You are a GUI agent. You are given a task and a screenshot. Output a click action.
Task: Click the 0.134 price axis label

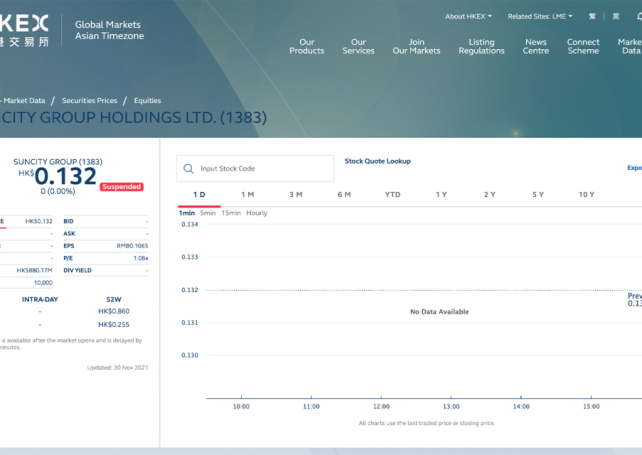(190, 224)
